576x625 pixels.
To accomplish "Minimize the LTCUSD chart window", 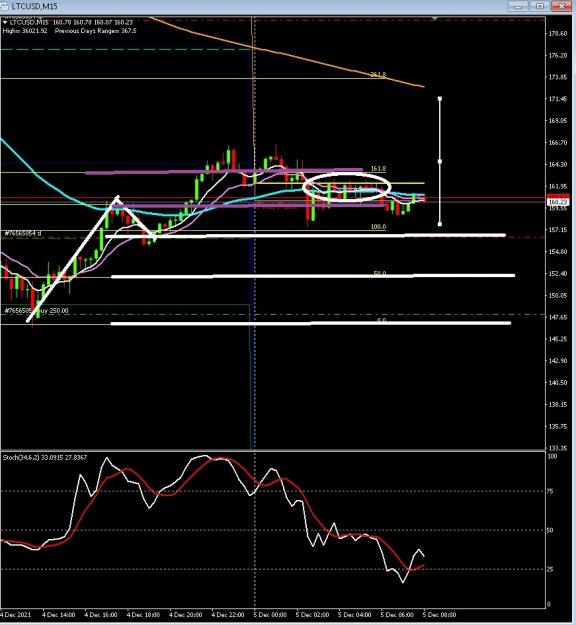I will pyautogui.click(x=518, y=6).
